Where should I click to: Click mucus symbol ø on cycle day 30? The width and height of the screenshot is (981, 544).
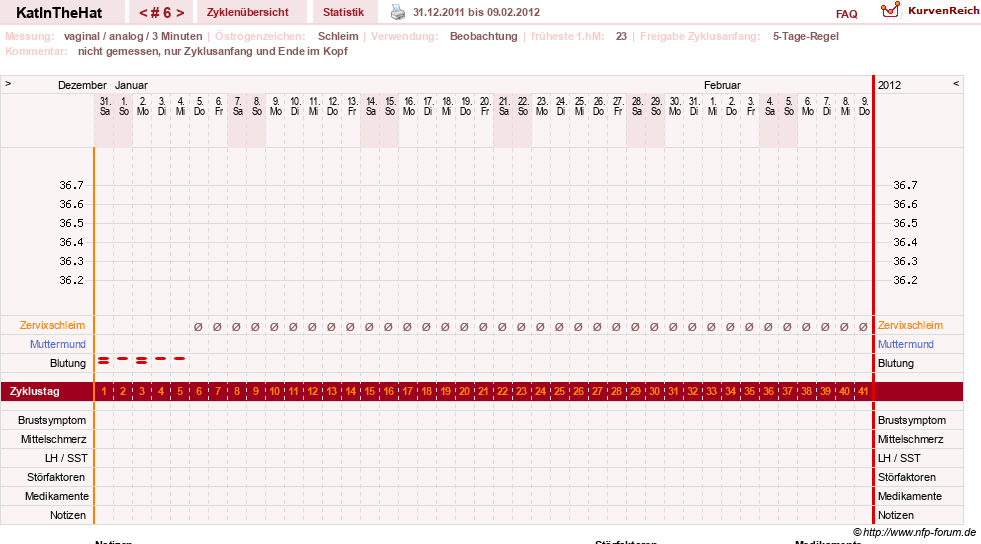point(654,326)
